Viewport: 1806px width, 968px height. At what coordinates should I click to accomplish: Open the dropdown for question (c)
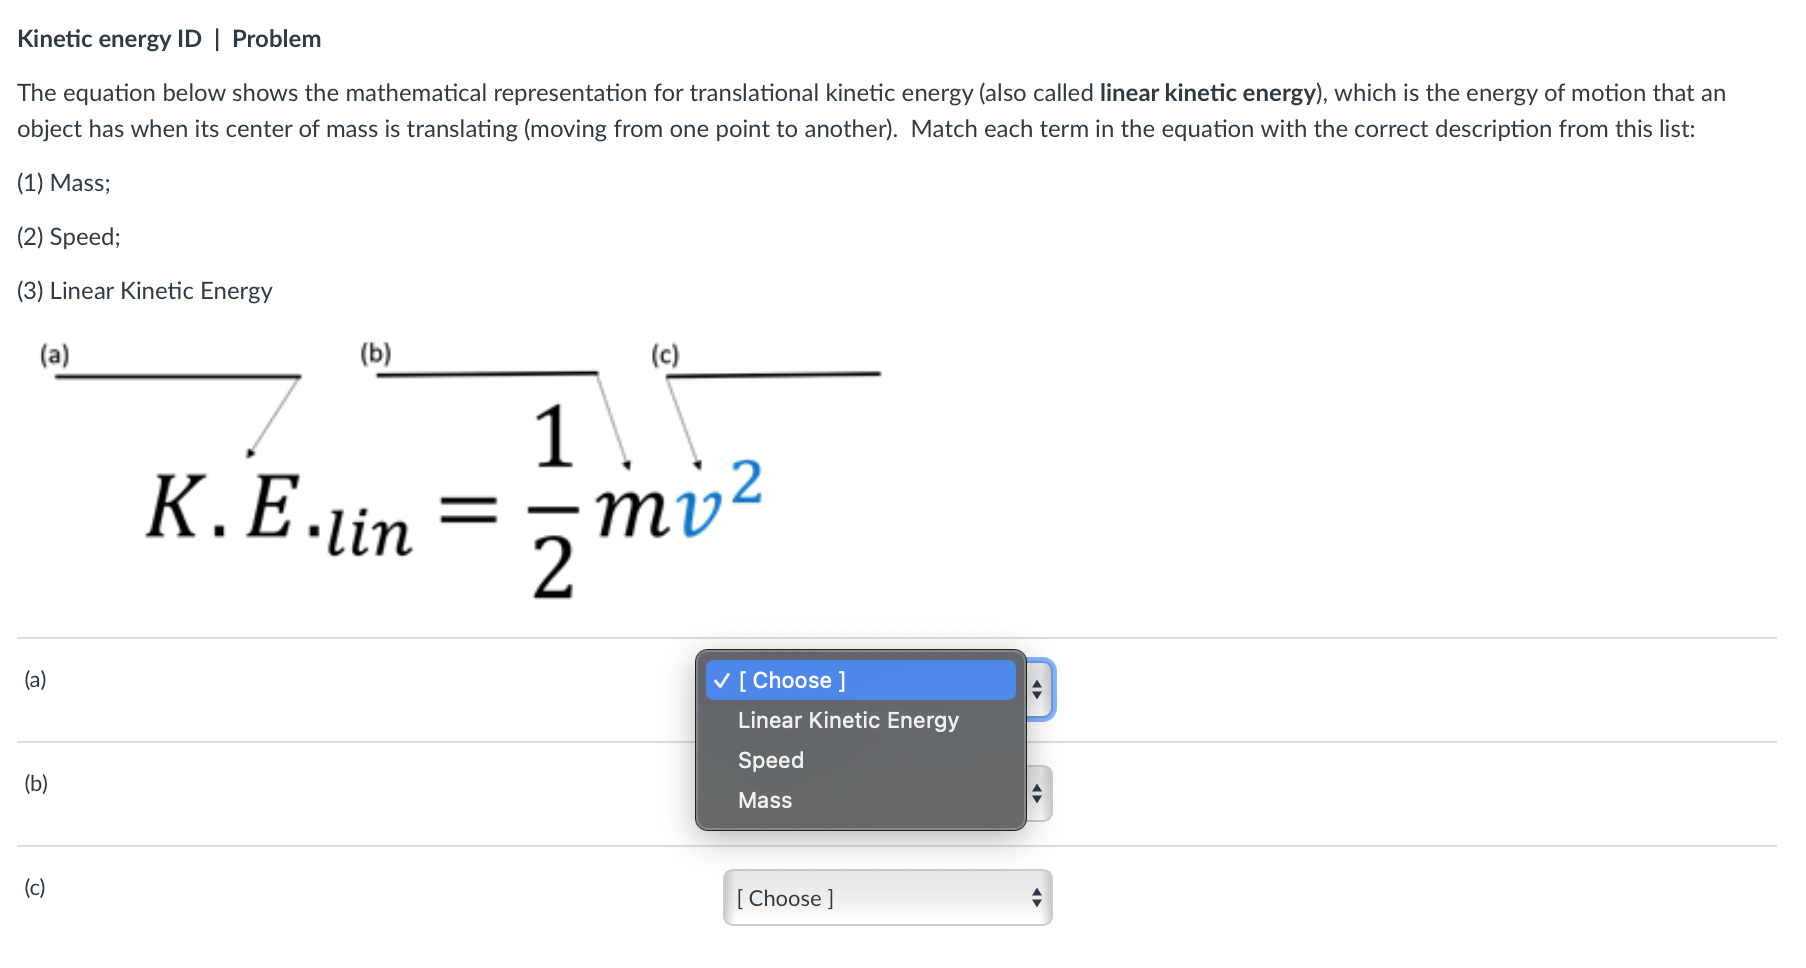pos(885,897)
